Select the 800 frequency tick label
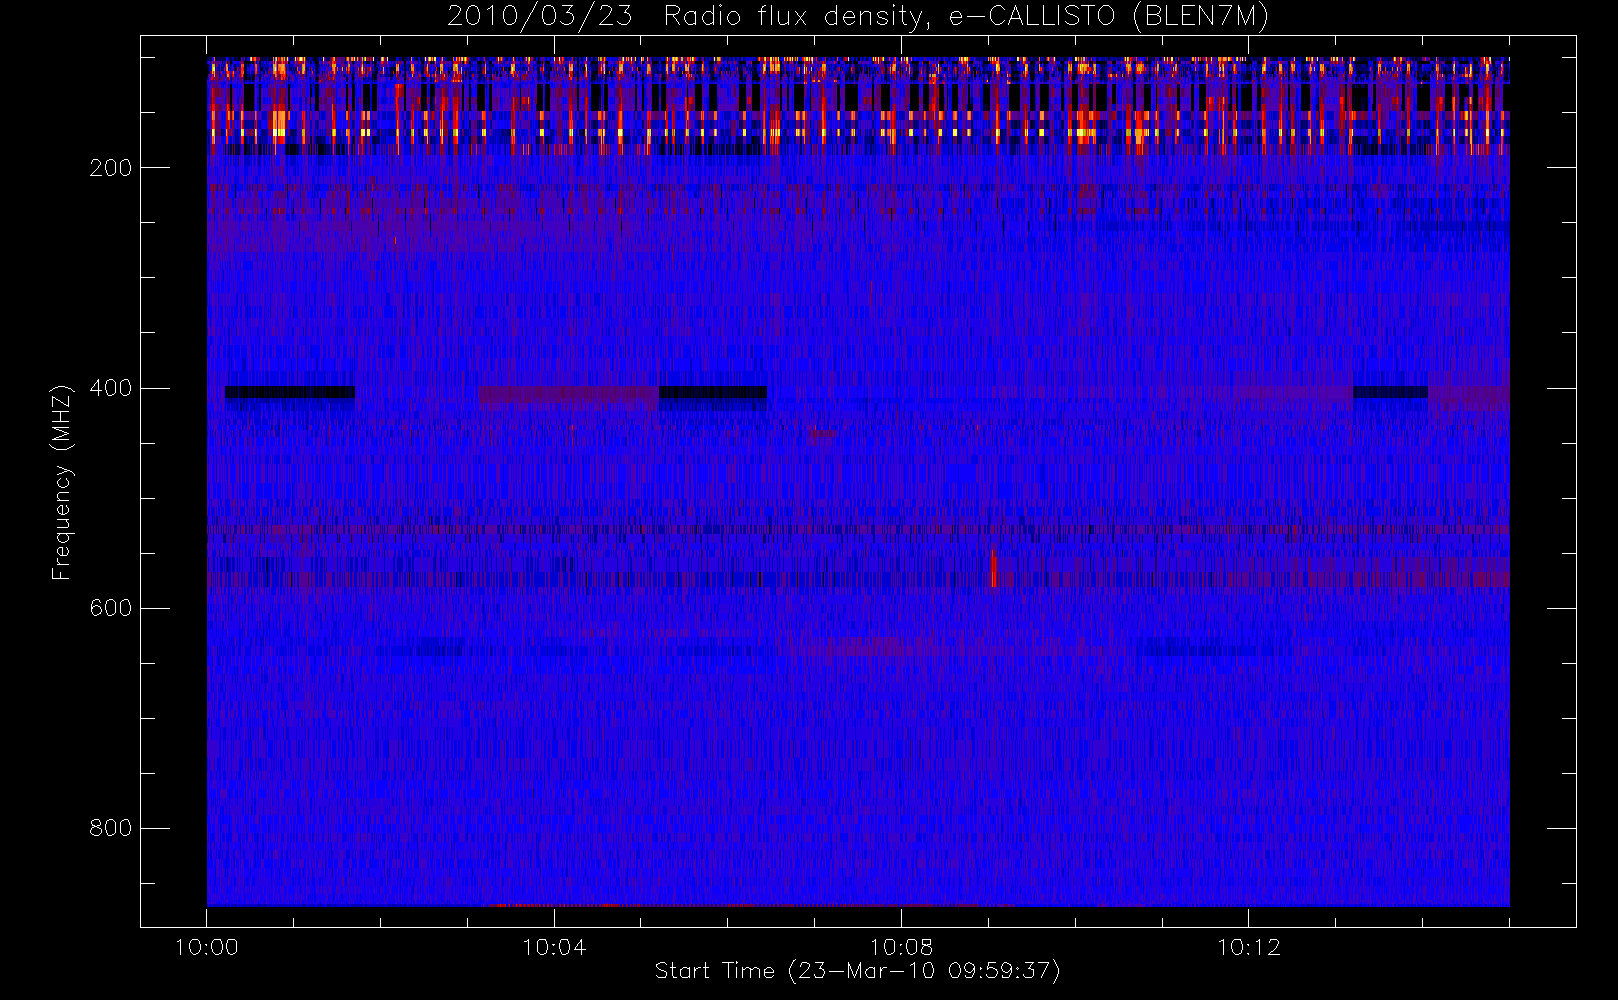Screen dimensions: 1618x1000 click(111, 828)
